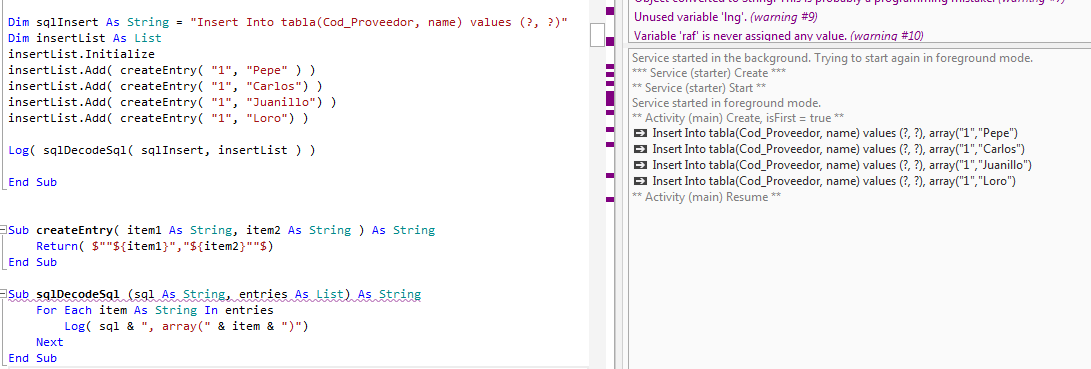Select log line "Activity (main) Create, isFirst = true"

click(738, 117)
